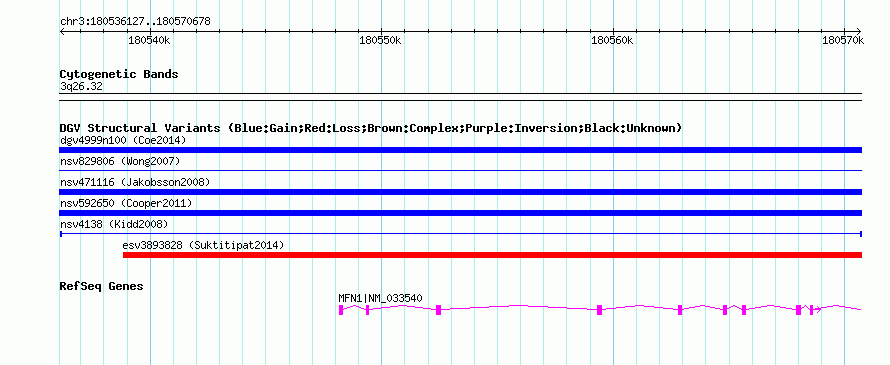Click the 180560k ruler tick label
Screen dimensions: 890x365
[x=612, y=40]
